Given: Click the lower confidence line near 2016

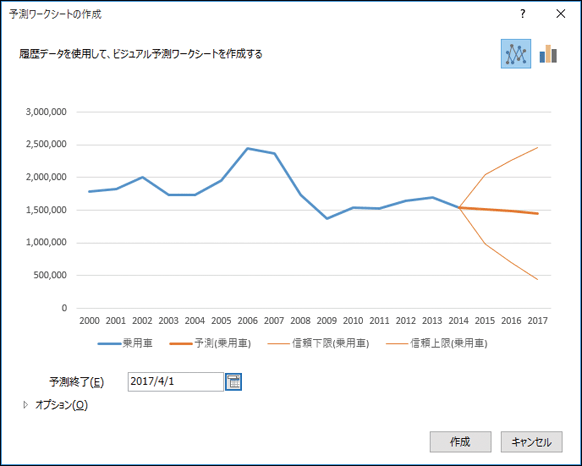Looking at the screenshot, I should coord(511,263).
